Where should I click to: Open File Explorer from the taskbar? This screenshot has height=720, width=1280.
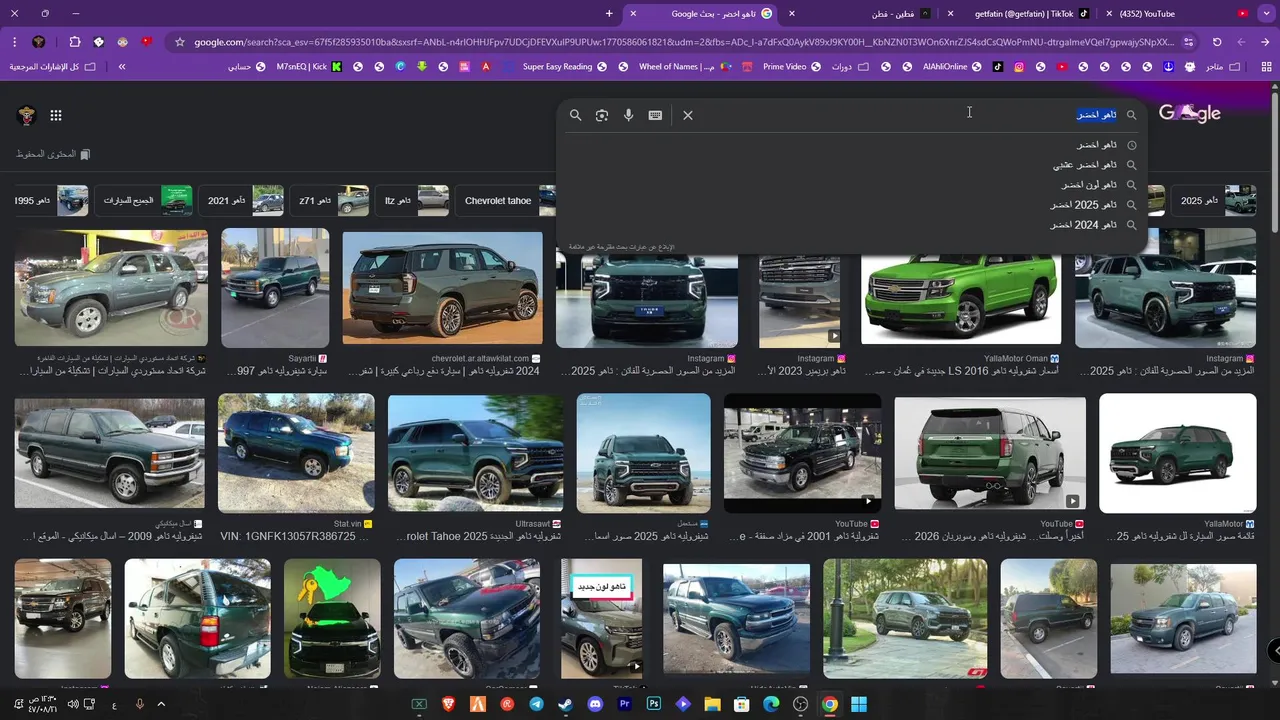click(712, 704)
